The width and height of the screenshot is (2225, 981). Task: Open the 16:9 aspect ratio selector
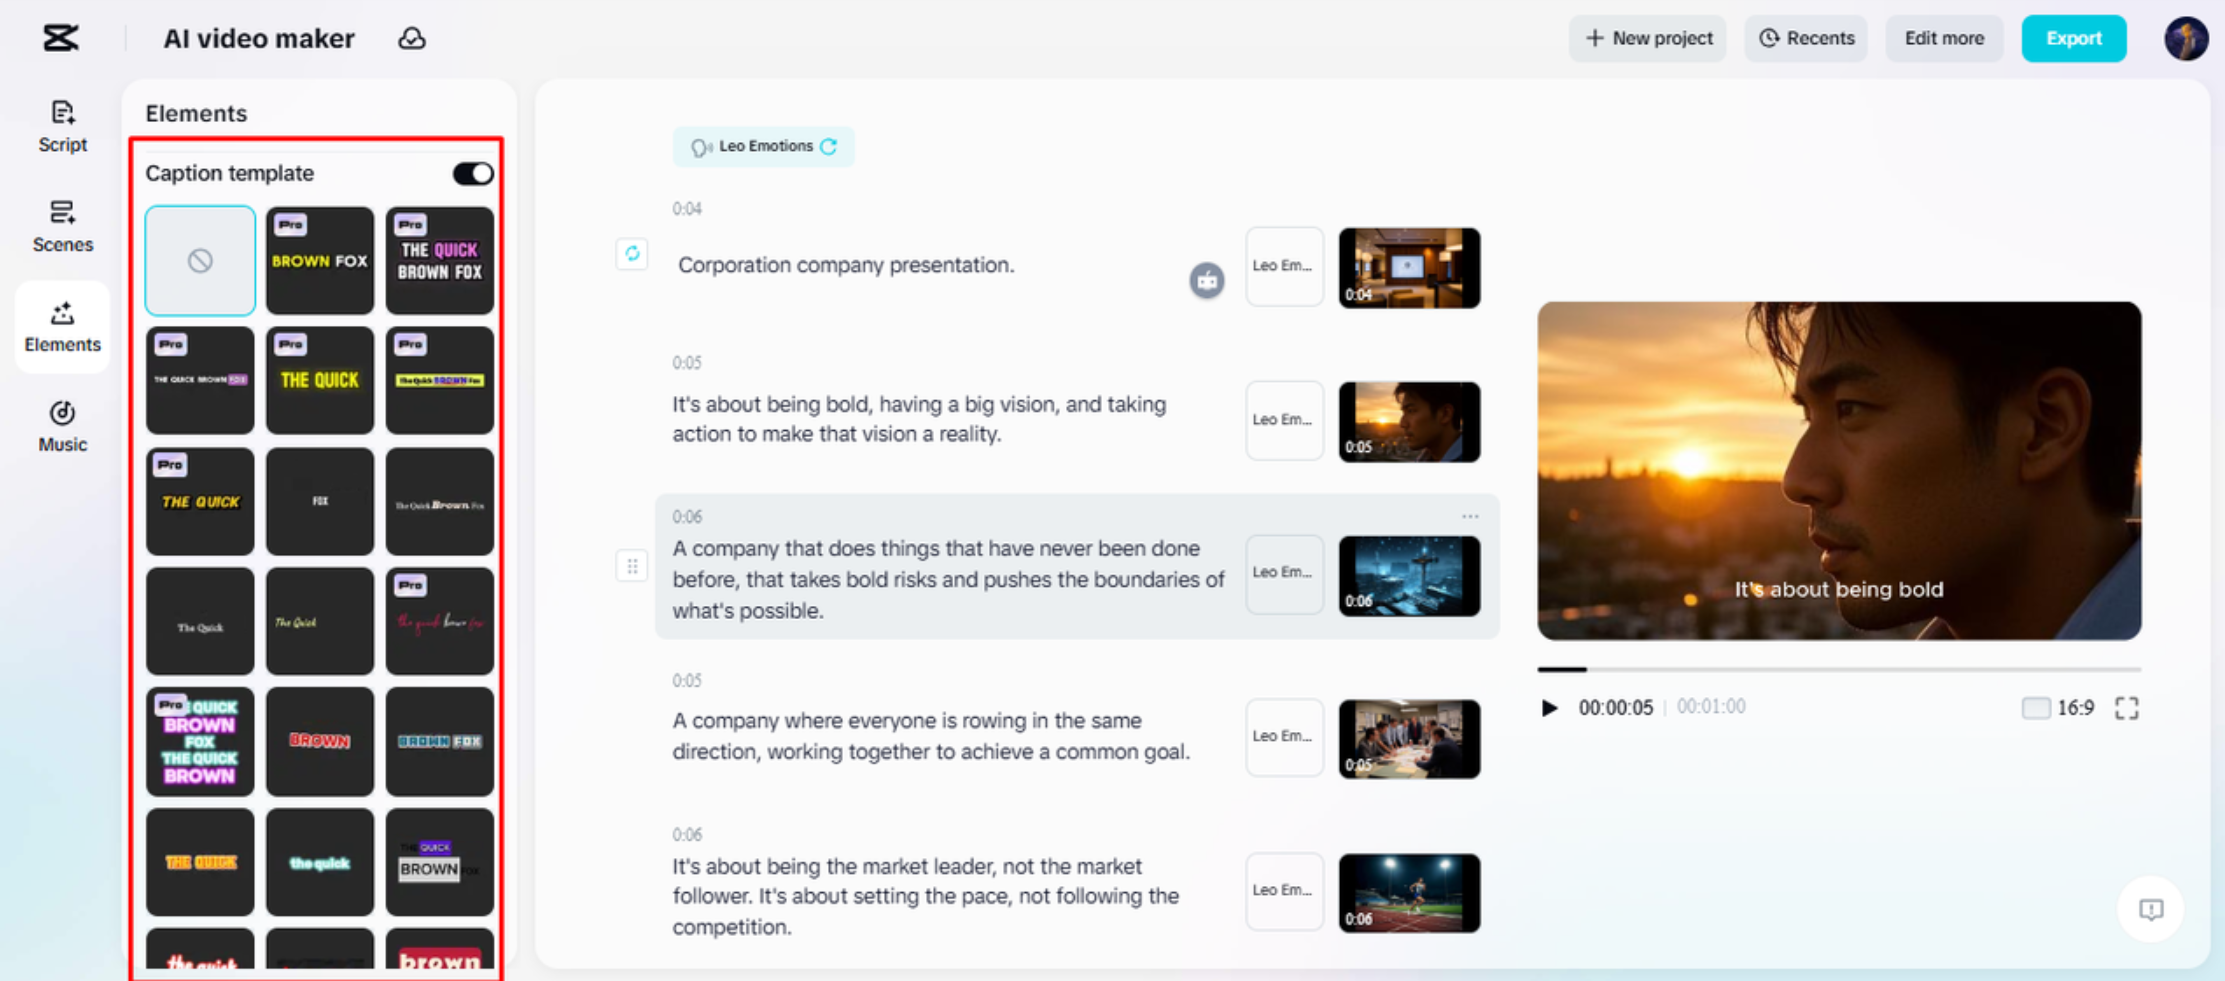2058,708
